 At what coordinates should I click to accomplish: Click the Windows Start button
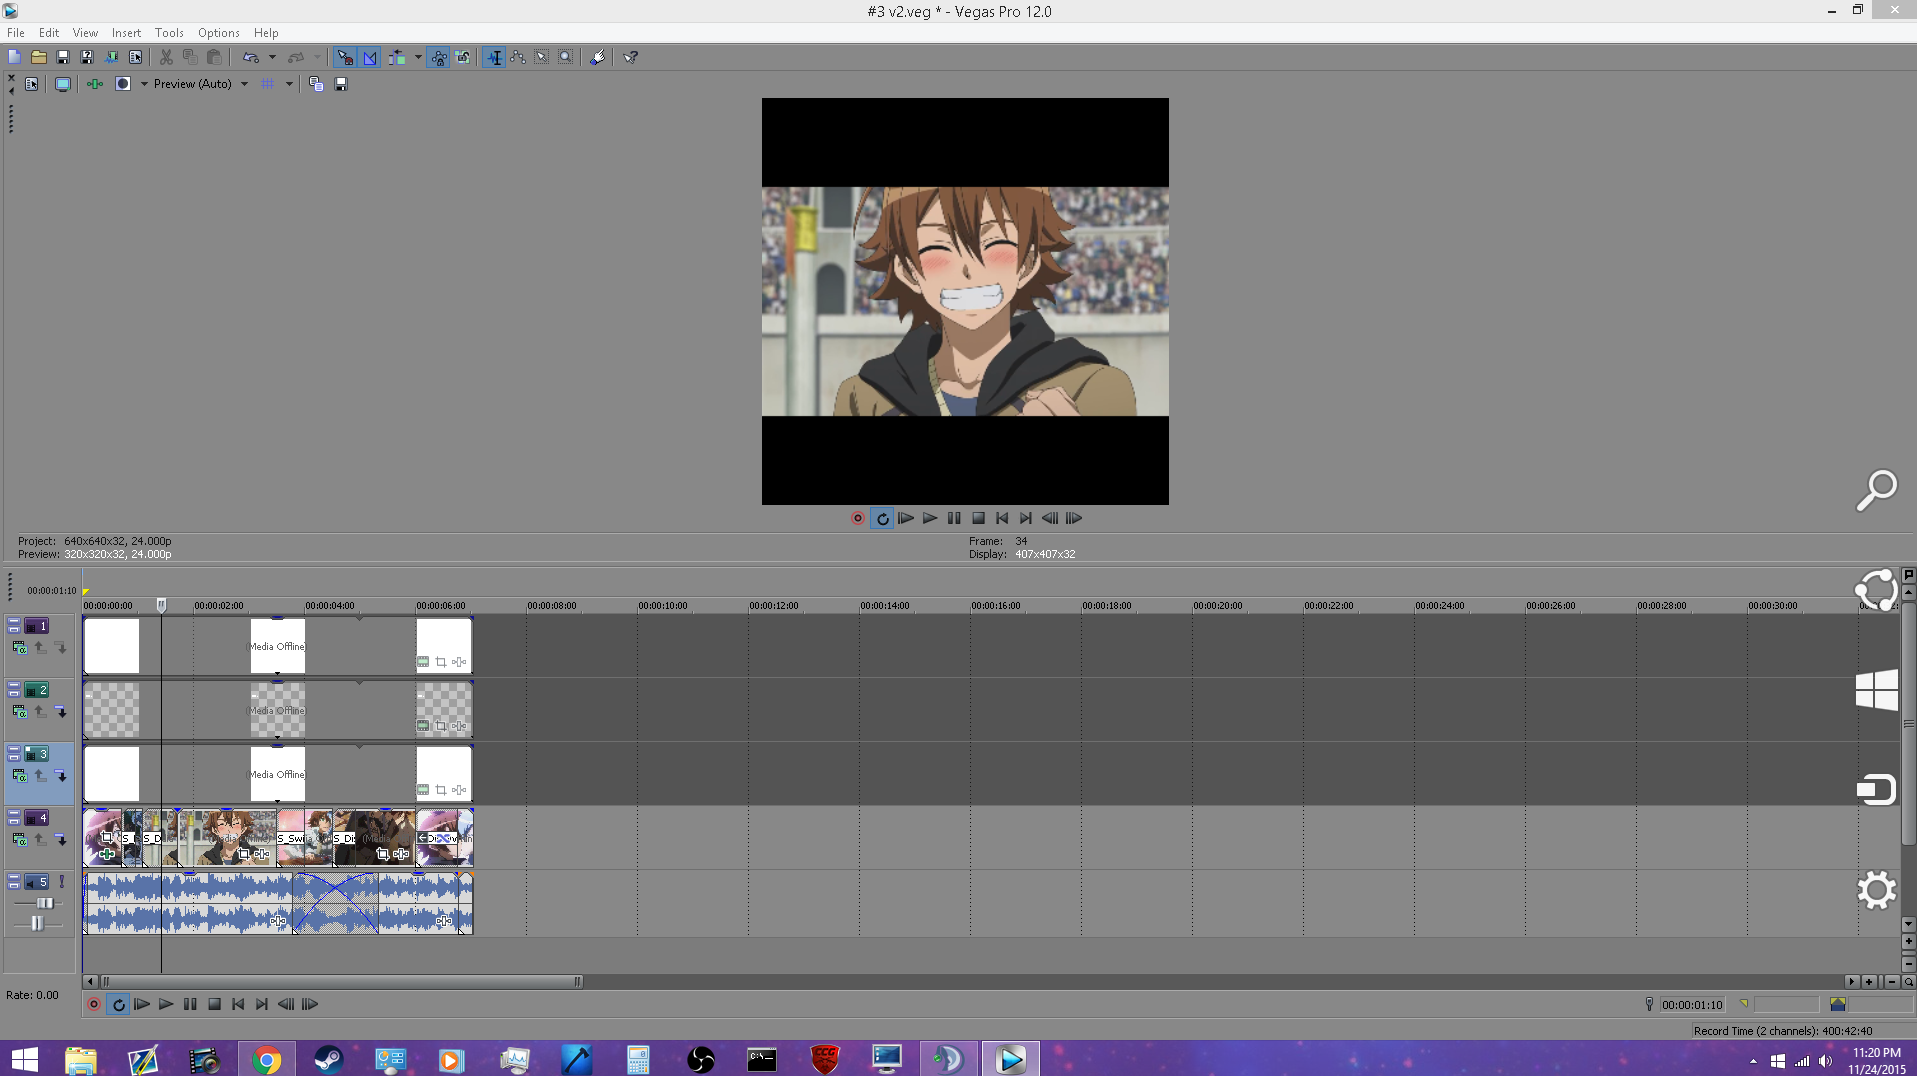click(24, 1059)
